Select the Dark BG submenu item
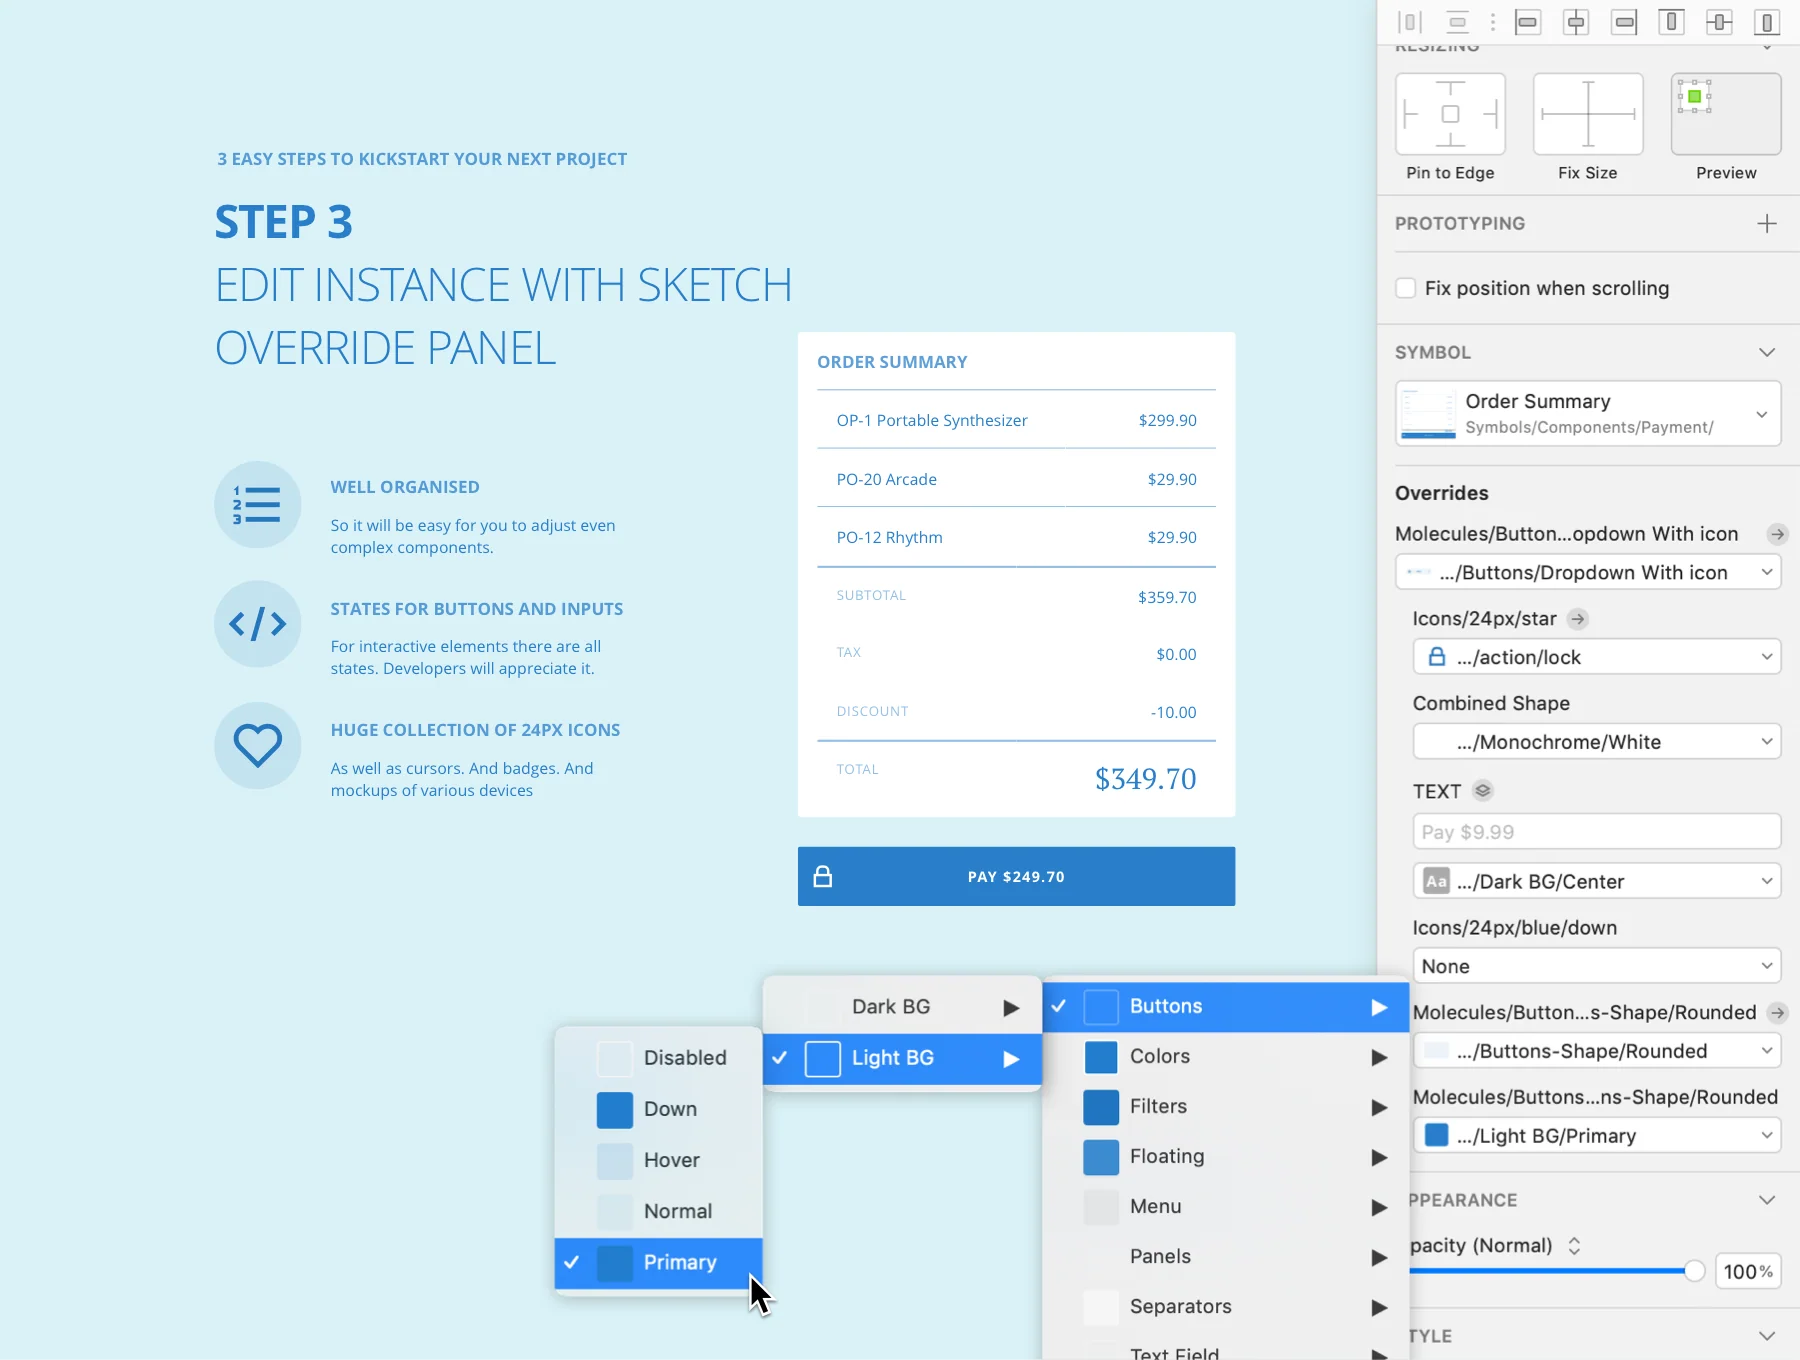This screenshot has width=1800, height=1360. (902, 1007)
